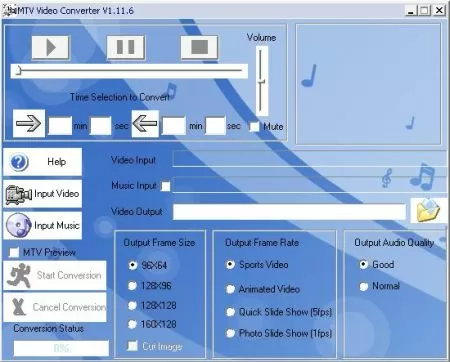Click the Conversion Status progress bar
The height and width of the screenshot is (362, 450).
[x=61, y=348]
